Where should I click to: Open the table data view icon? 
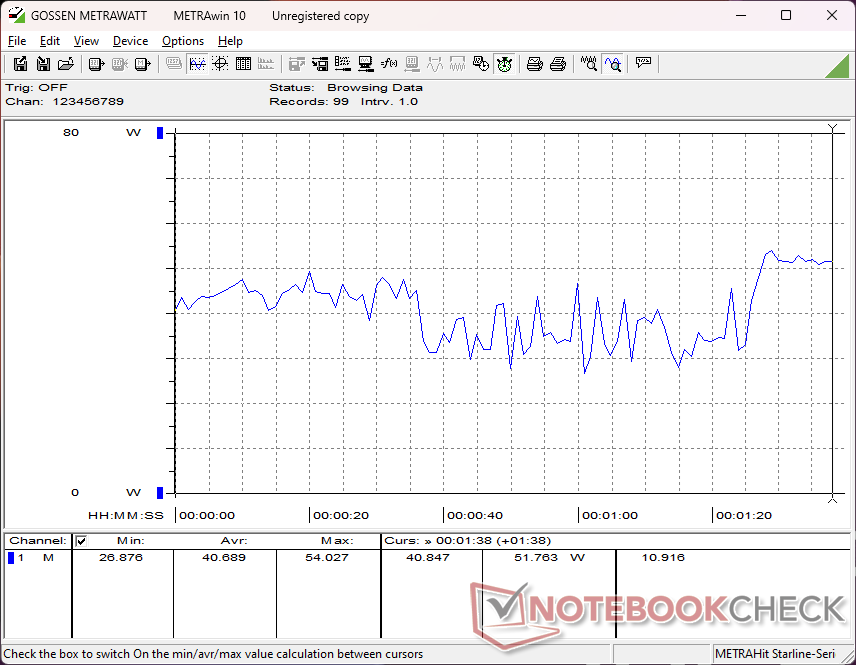click(x=243, y=64)
